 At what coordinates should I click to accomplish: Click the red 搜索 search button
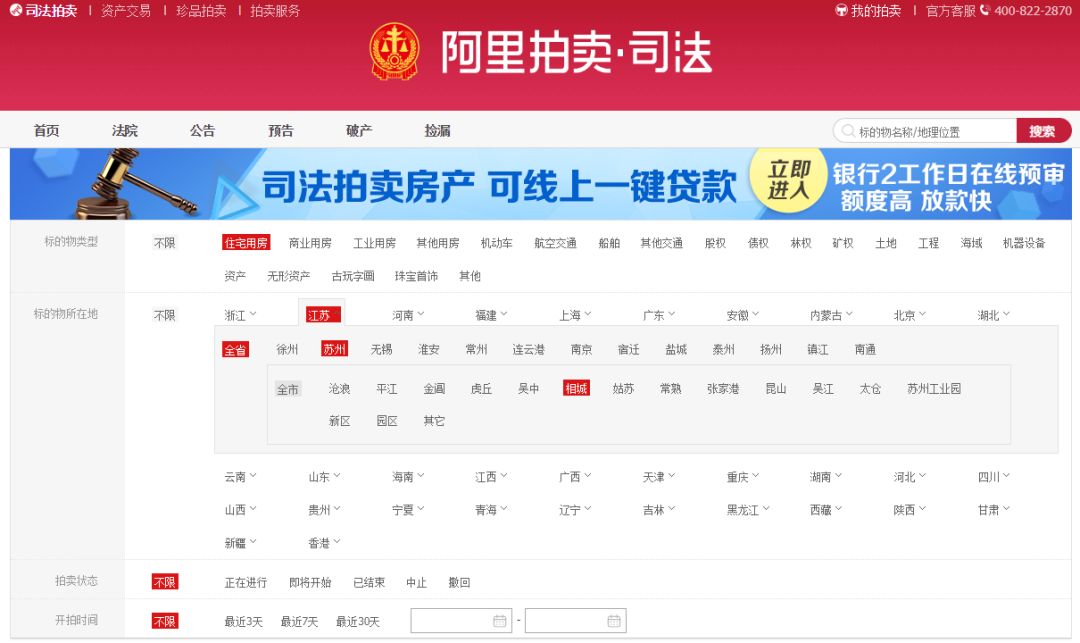tap(1043, 130)
